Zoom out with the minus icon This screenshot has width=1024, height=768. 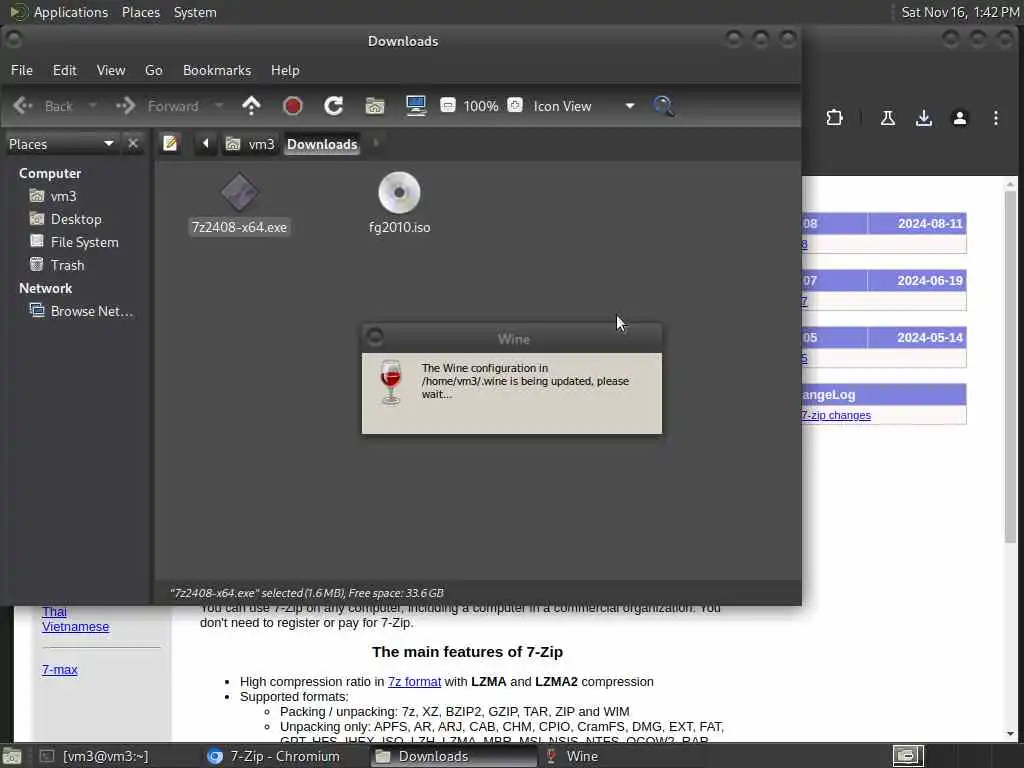(x=448, y=105)
